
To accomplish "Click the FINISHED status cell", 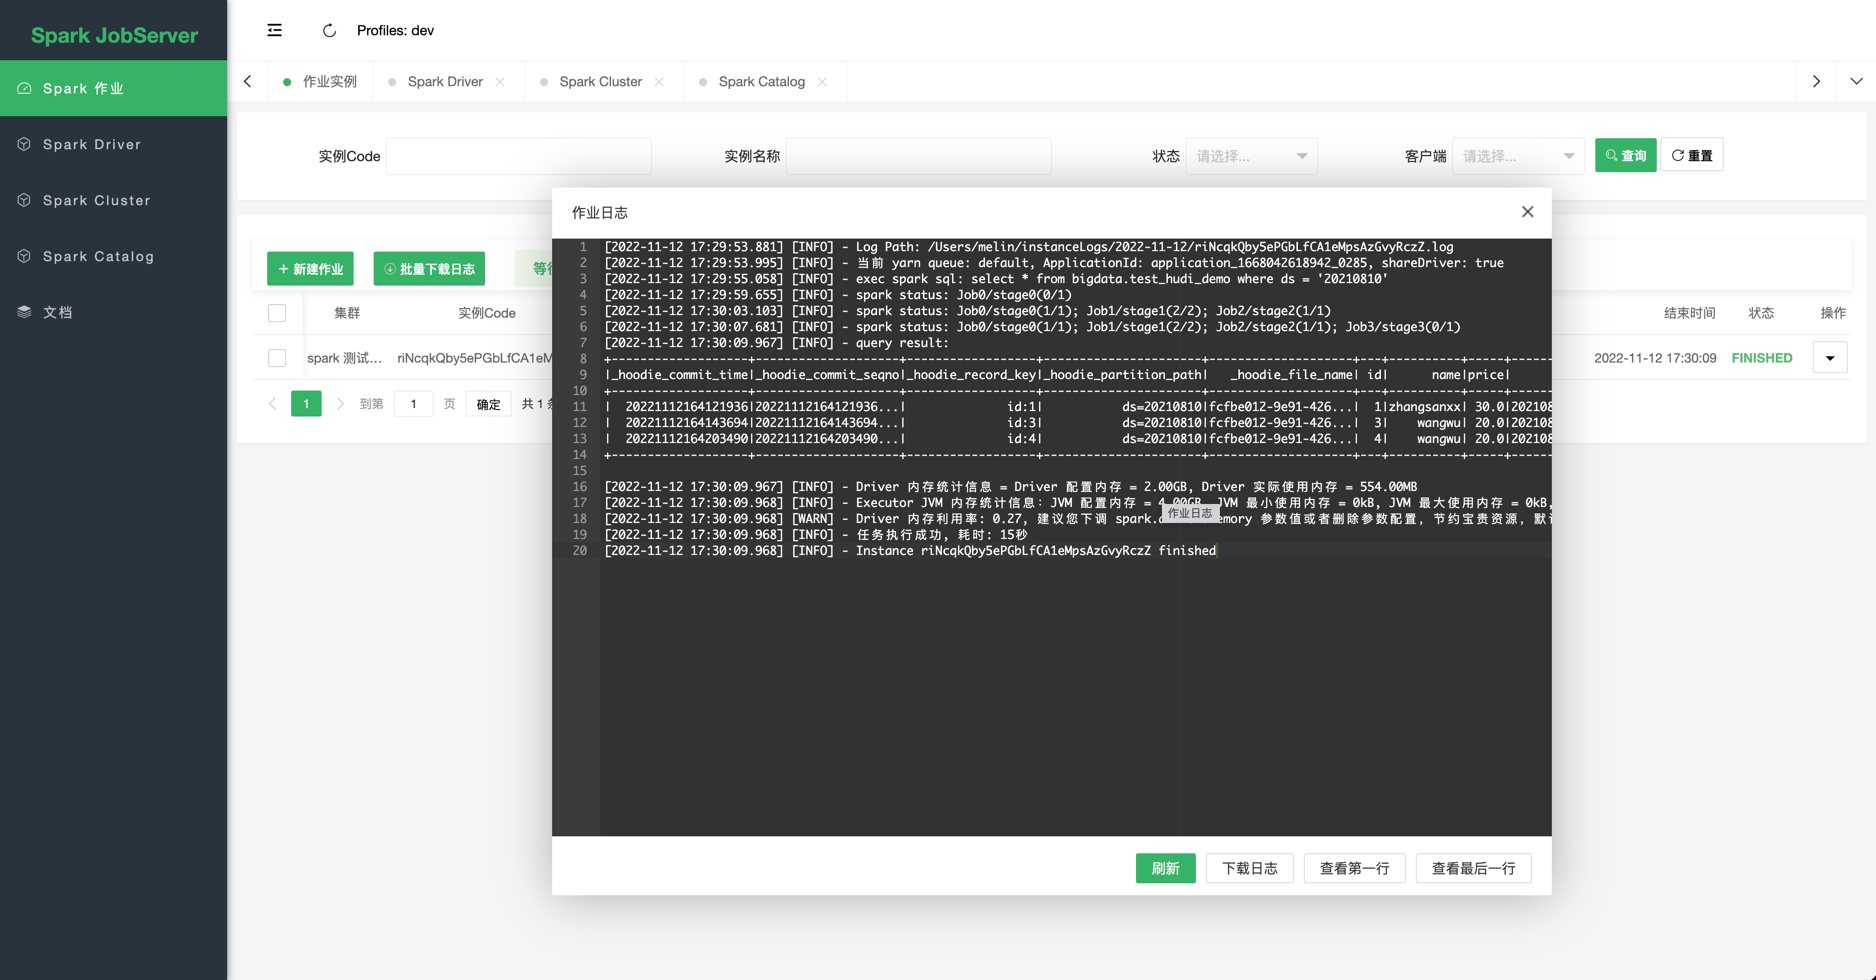I will point(1761,358).
